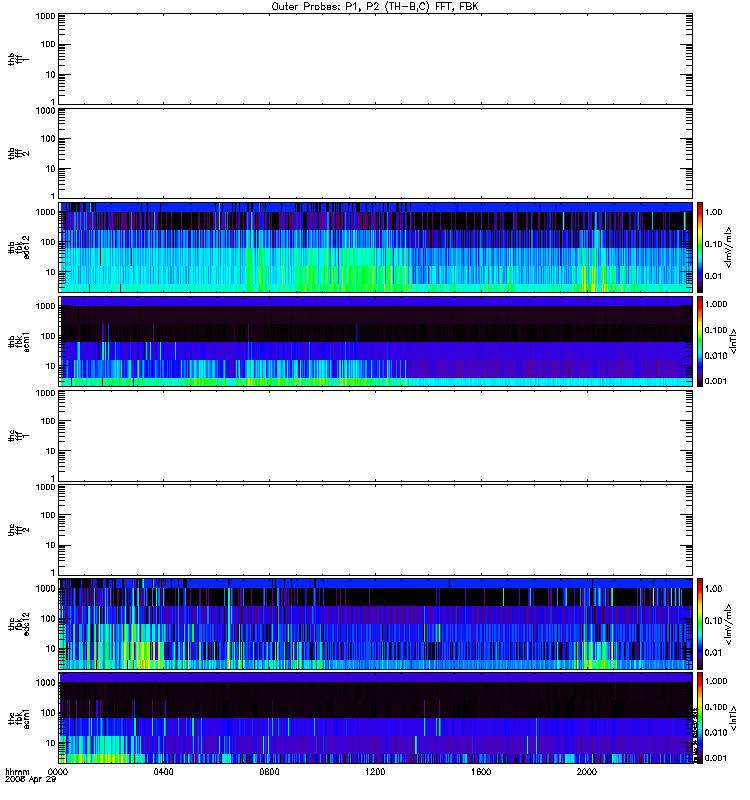
Task: Click the '0.10' value on thc edc12 color bar
Action: coord(713,620)
